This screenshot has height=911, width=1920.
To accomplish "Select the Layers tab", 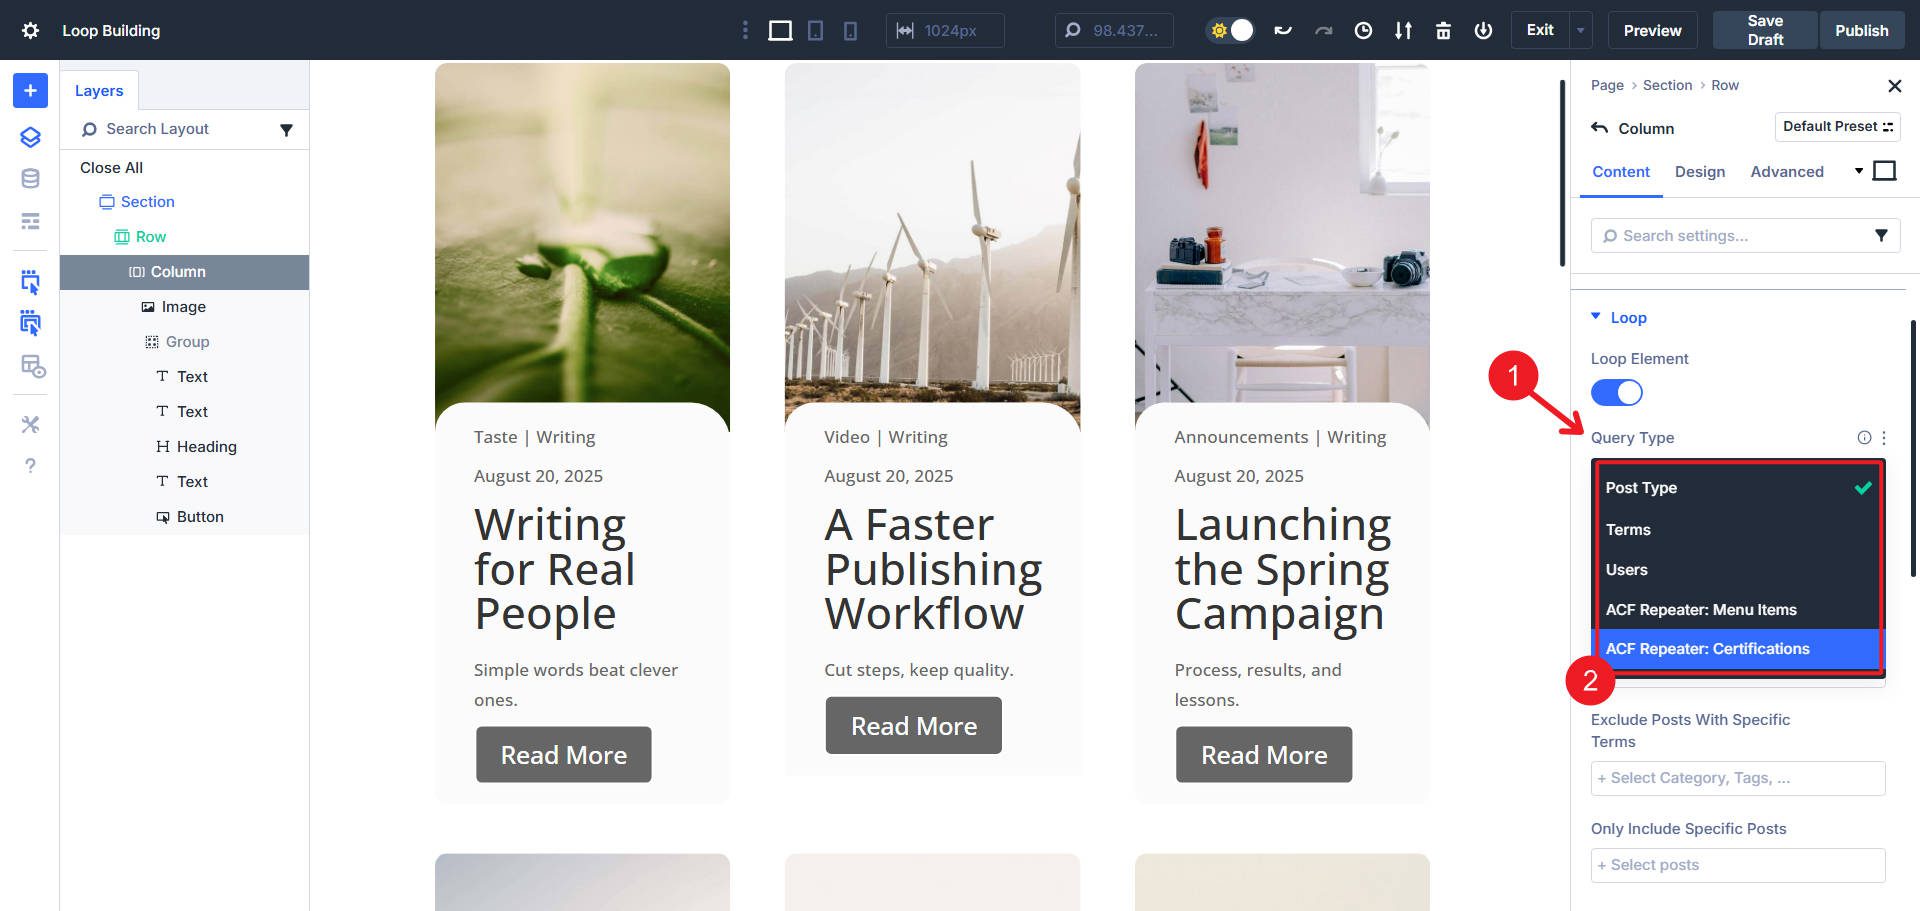I will click(99, 90).
